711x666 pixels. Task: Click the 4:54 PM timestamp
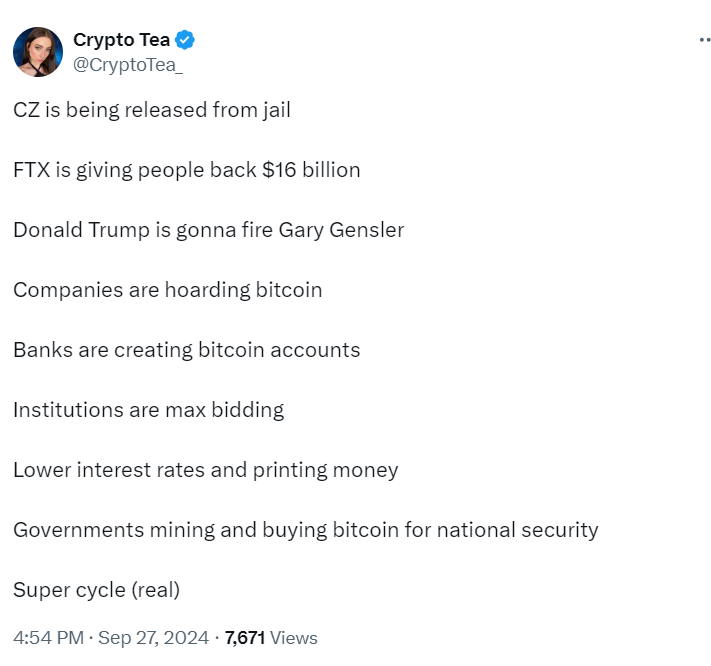pos(46,638)
